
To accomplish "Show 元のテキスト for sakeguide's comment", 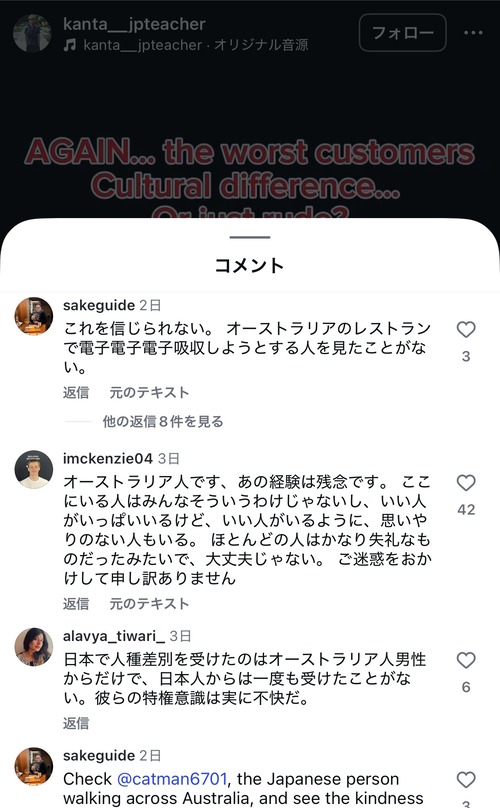I will click(149, 393).
